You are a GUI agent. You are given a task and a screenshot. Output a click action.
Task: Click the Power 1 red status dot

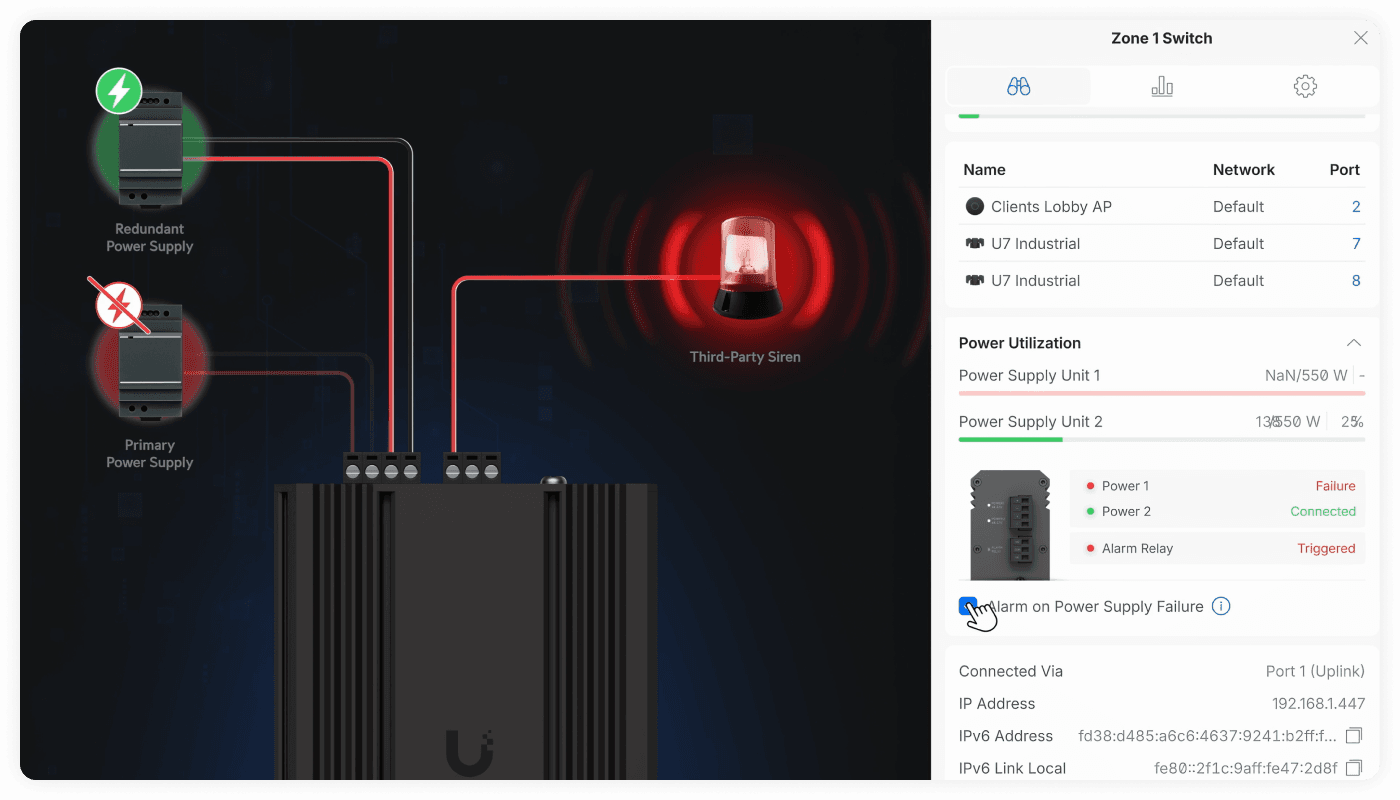pos(1090,486)
